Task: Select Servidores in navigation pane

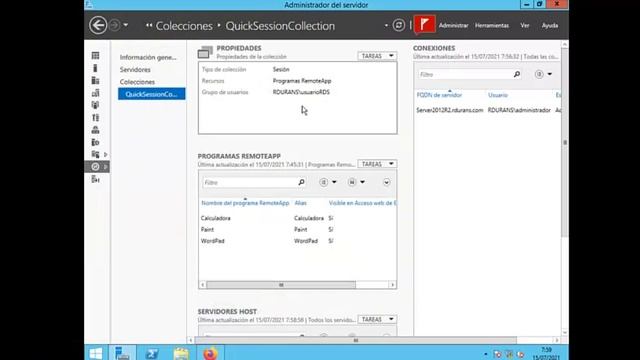Action: [135, 70]
